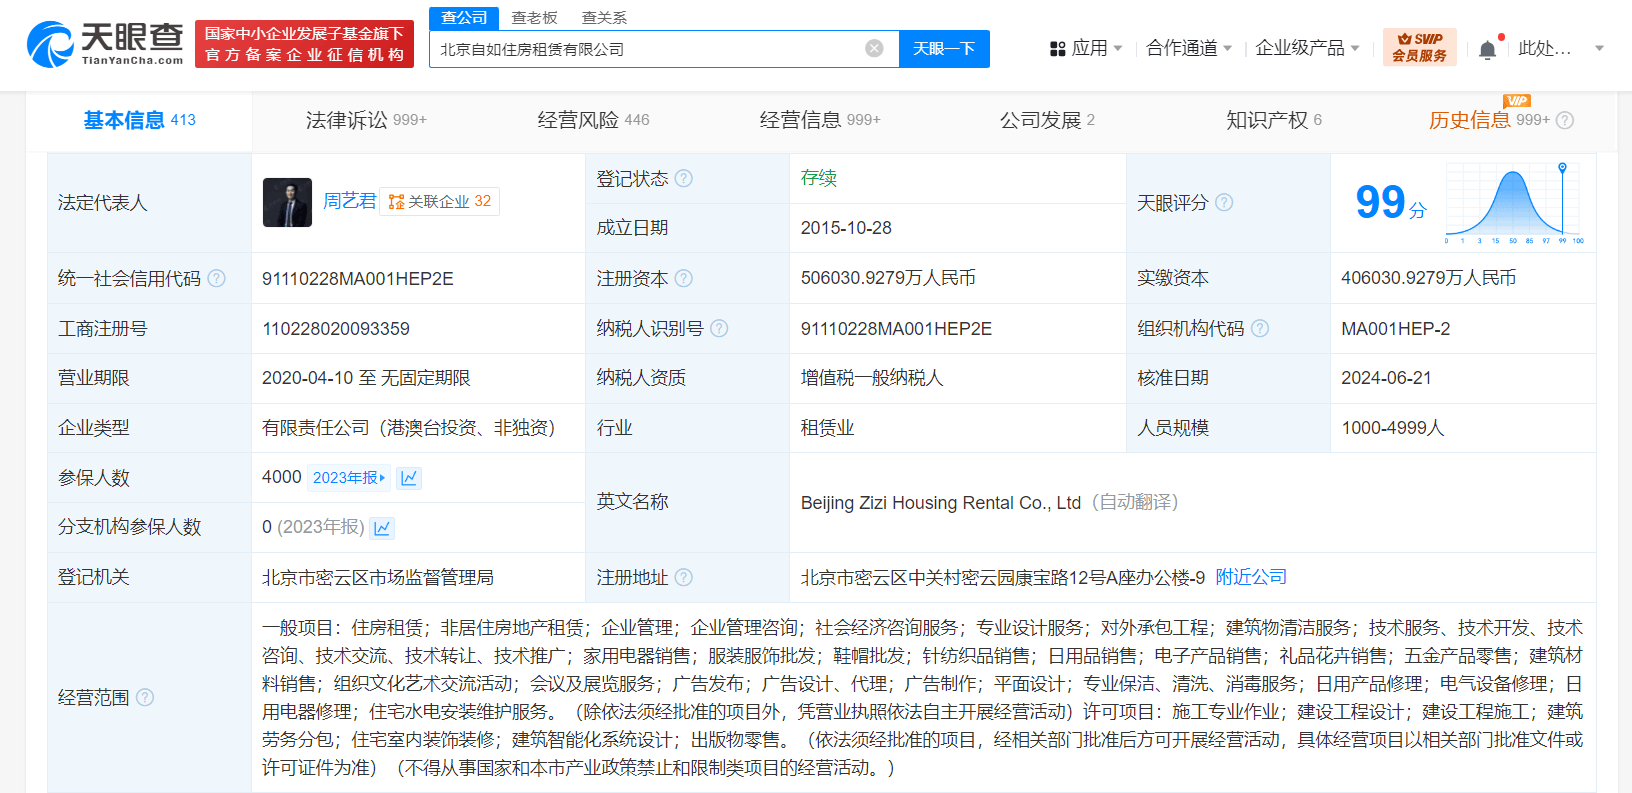Viewport: 1632px width, 793px height.
Task: Select the 基本信息 tab
Action: [x=139, y=120]
